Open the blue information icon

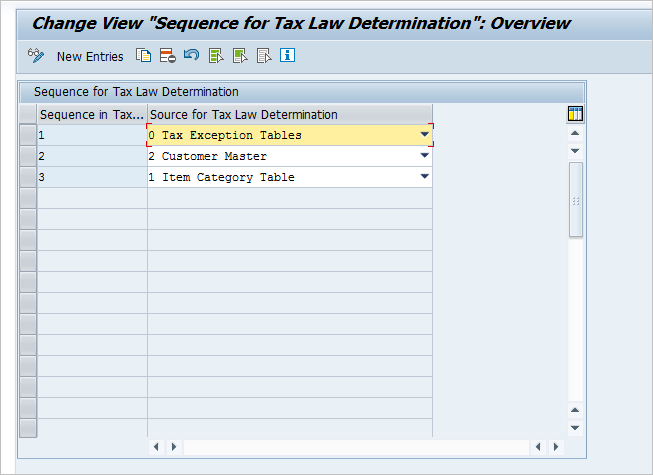tap(287, 55)
